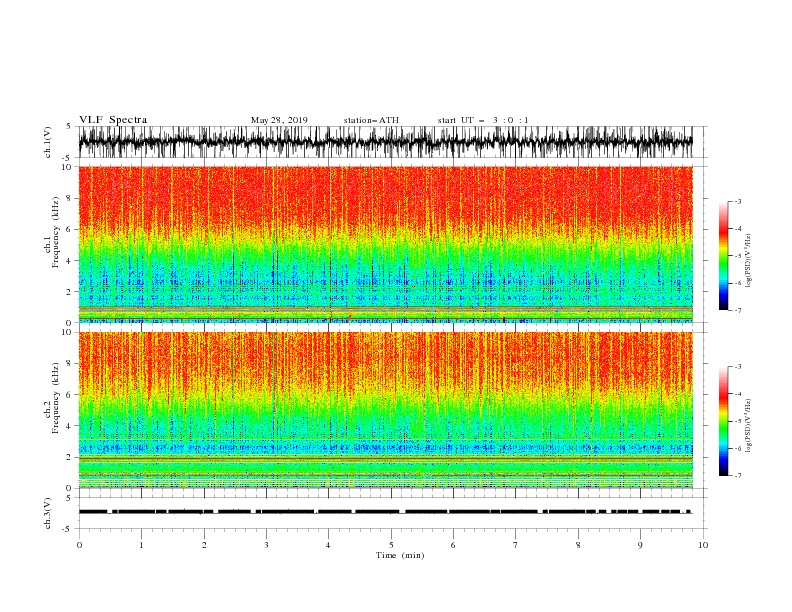Click time axis tick label "1"

click(141, 545)
